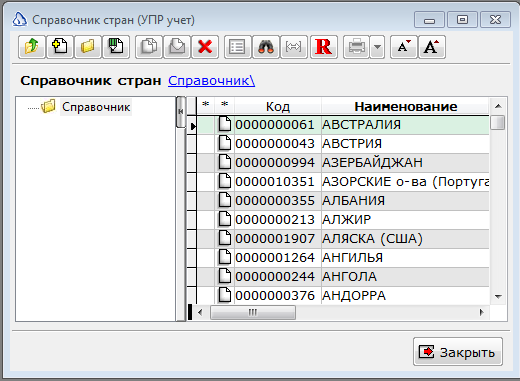The height and width of the screenshot is (381, 520).
Task: Delete record with red X icon
Action: [x=205, y=47]
